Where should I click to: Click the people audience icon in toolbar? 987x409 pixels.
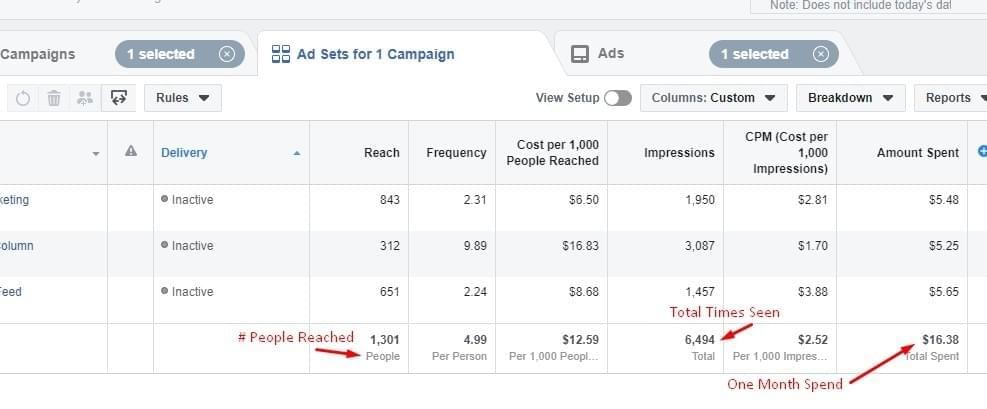coord(85,98)
